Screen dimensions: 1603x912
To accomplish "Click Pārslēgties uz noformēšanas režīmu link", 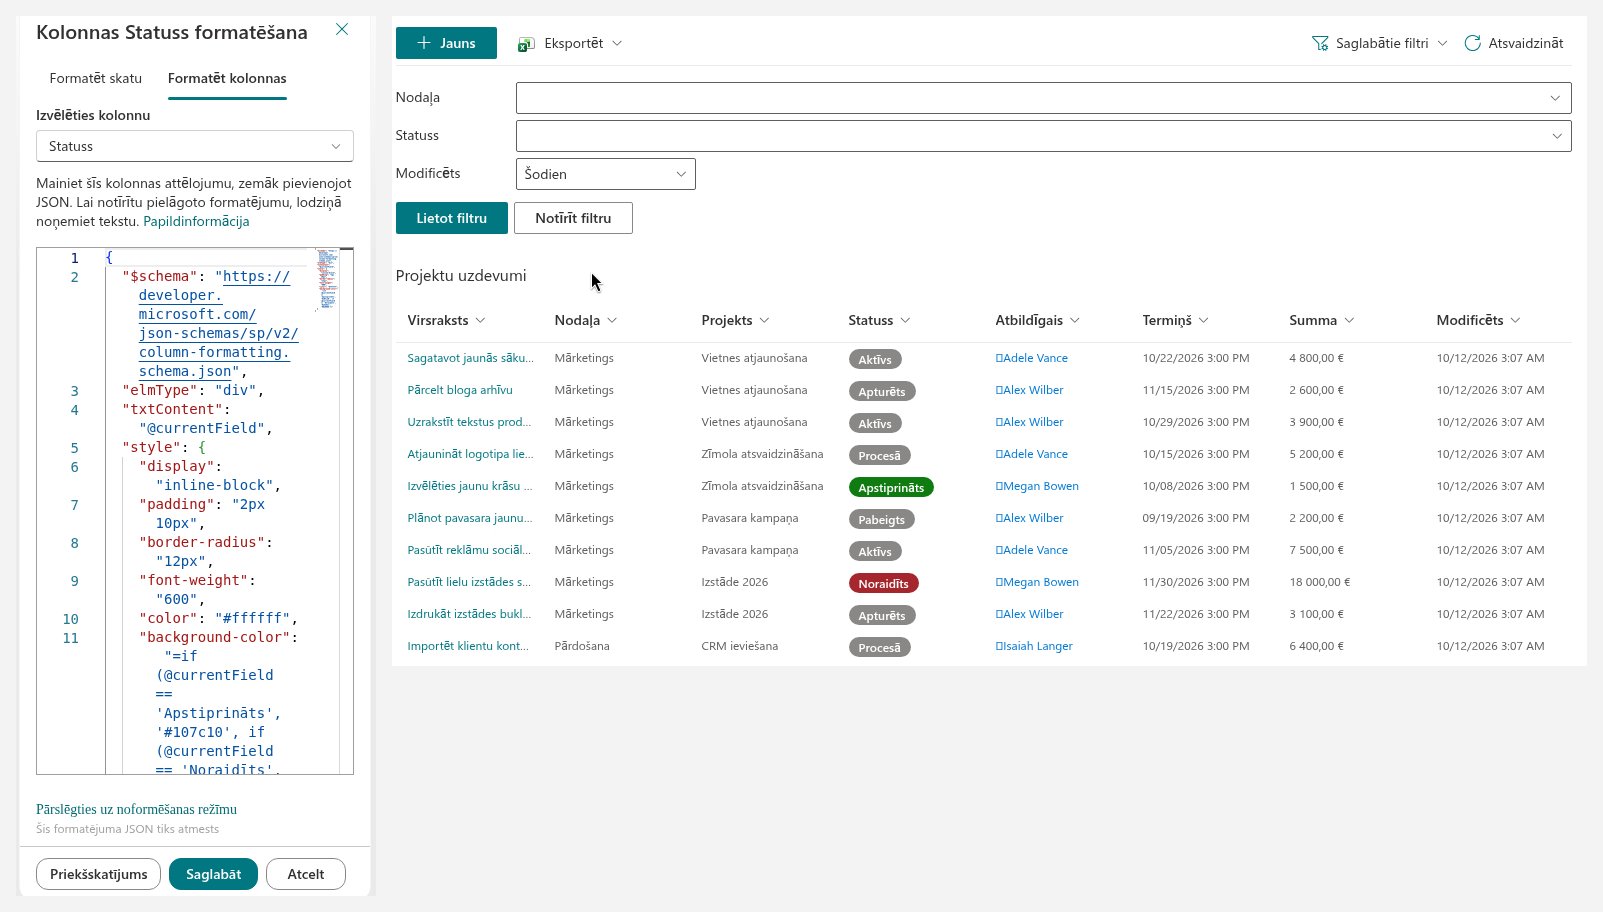I will (136, 809).
